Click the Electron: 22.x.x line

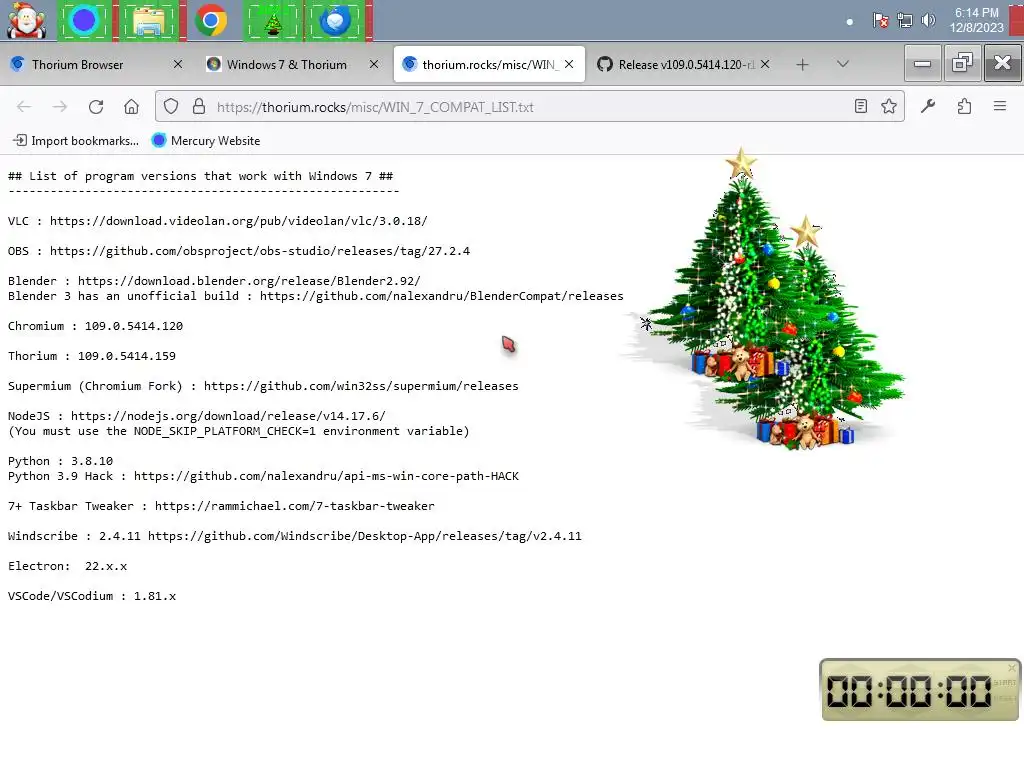pyautogui.click(x=67, y=566)
